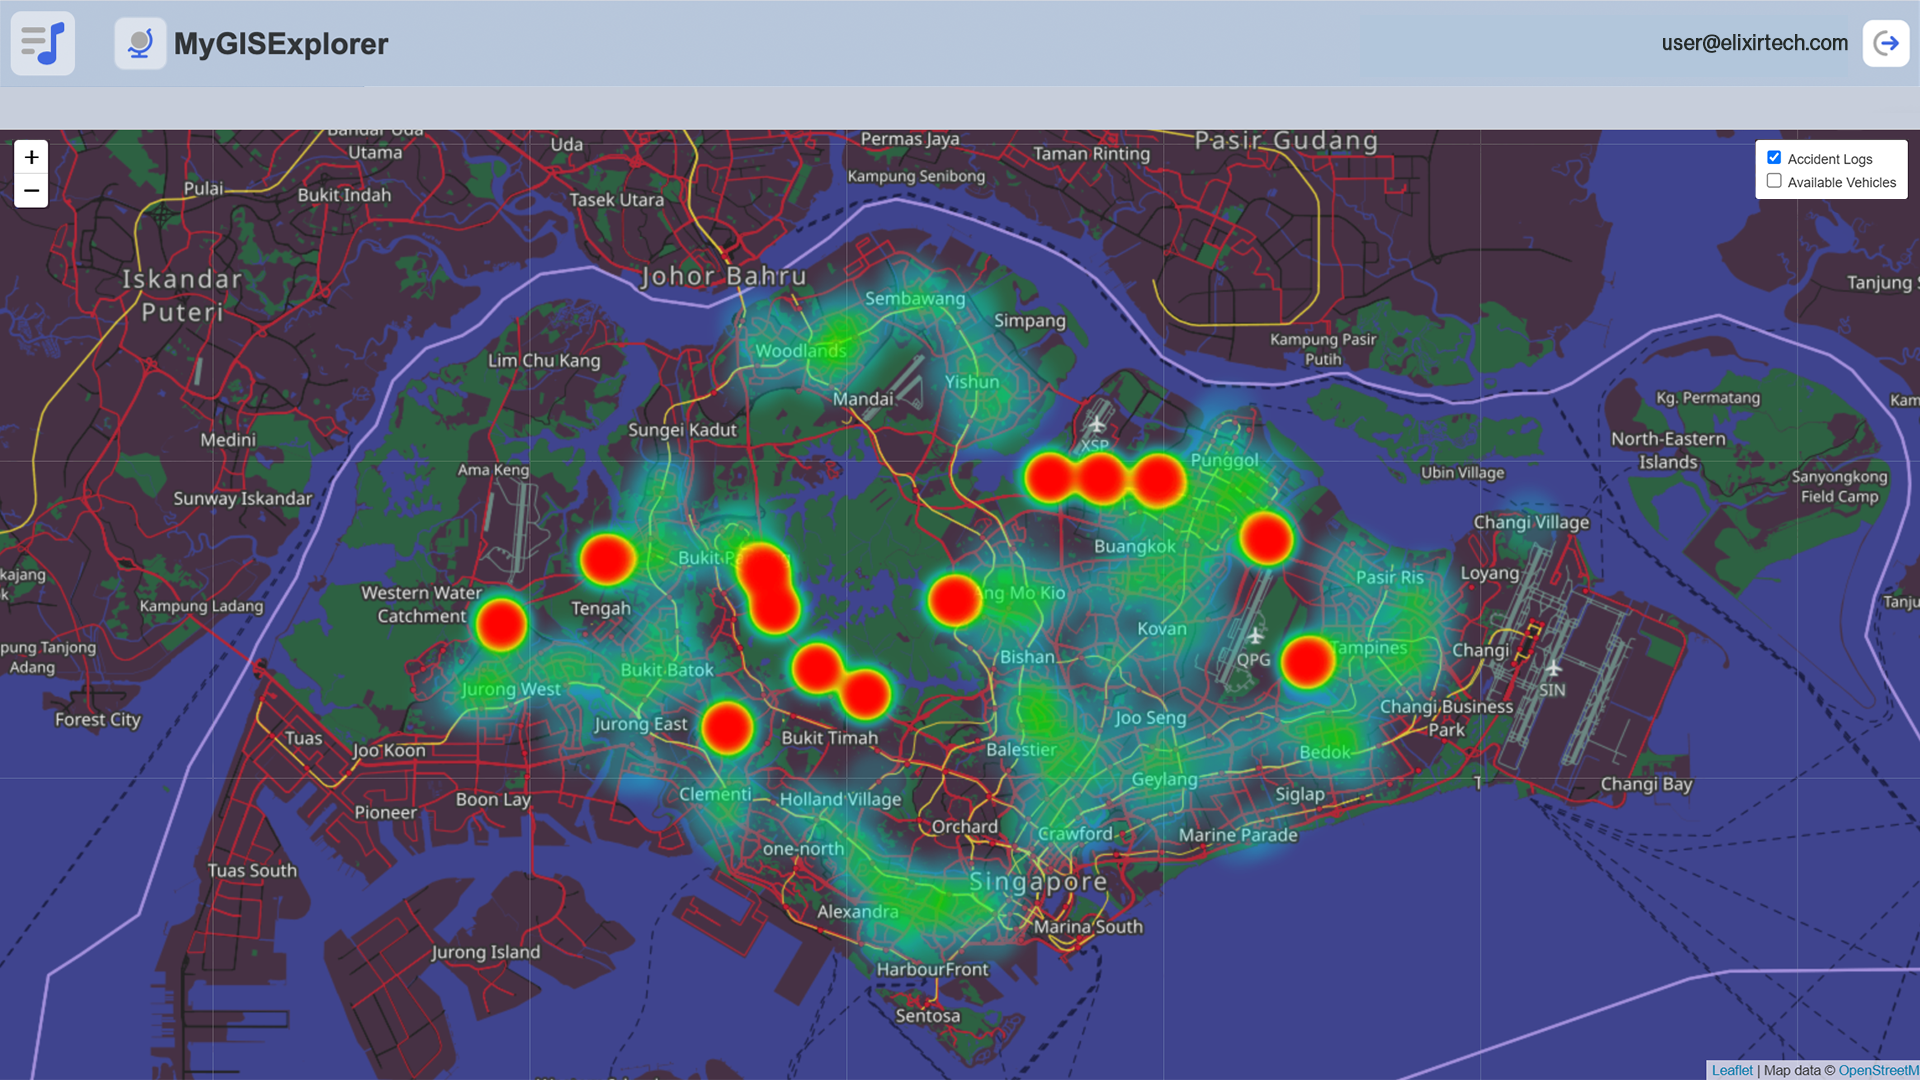Click the MyGISExplorer globe logo

point(140,43)
